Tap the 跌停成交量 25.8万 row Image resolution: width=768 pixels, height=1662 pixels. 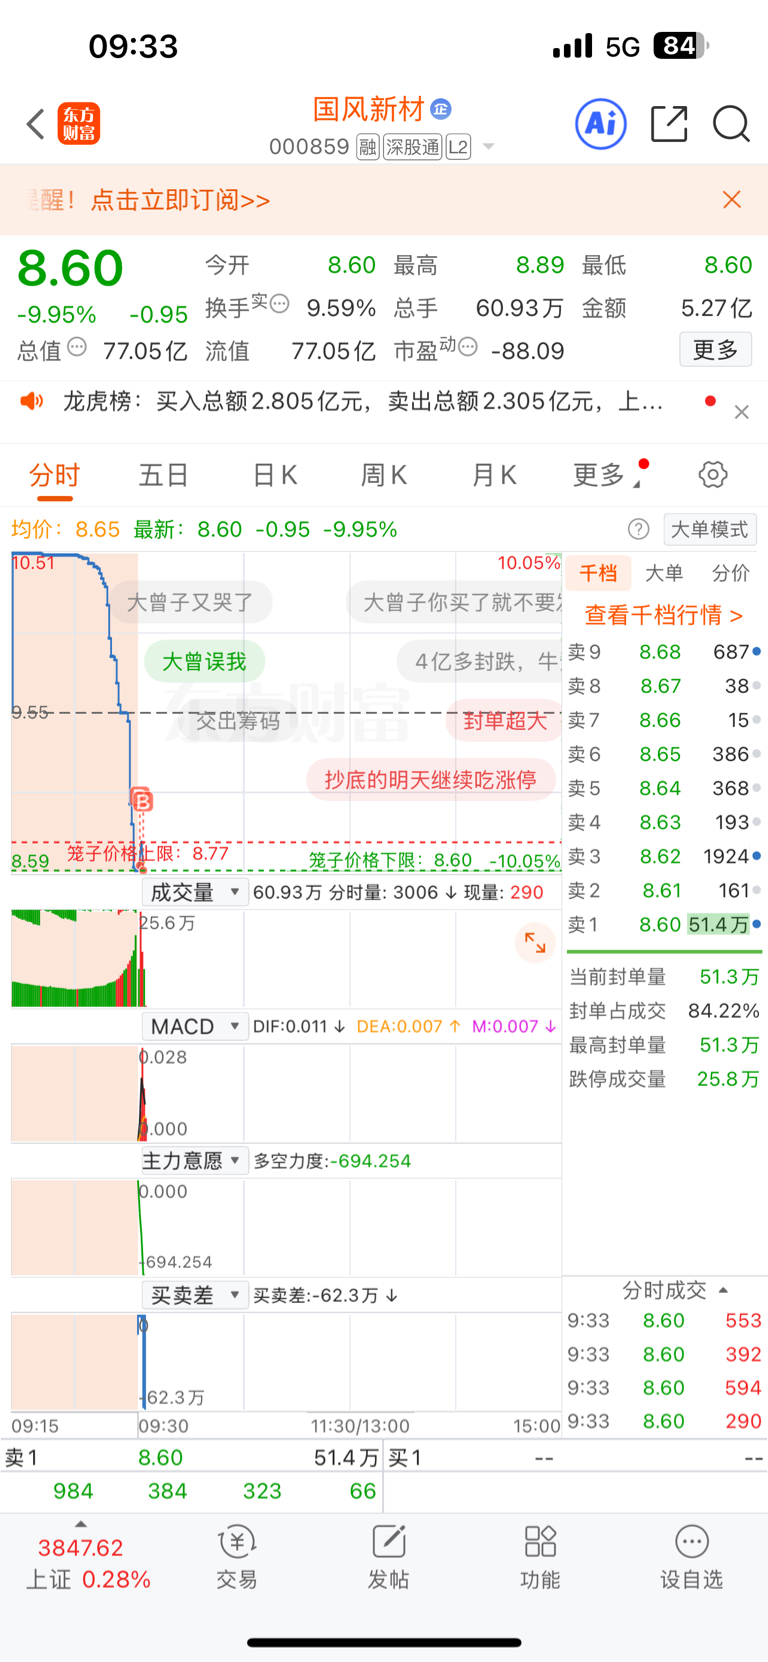point(664,1079)
